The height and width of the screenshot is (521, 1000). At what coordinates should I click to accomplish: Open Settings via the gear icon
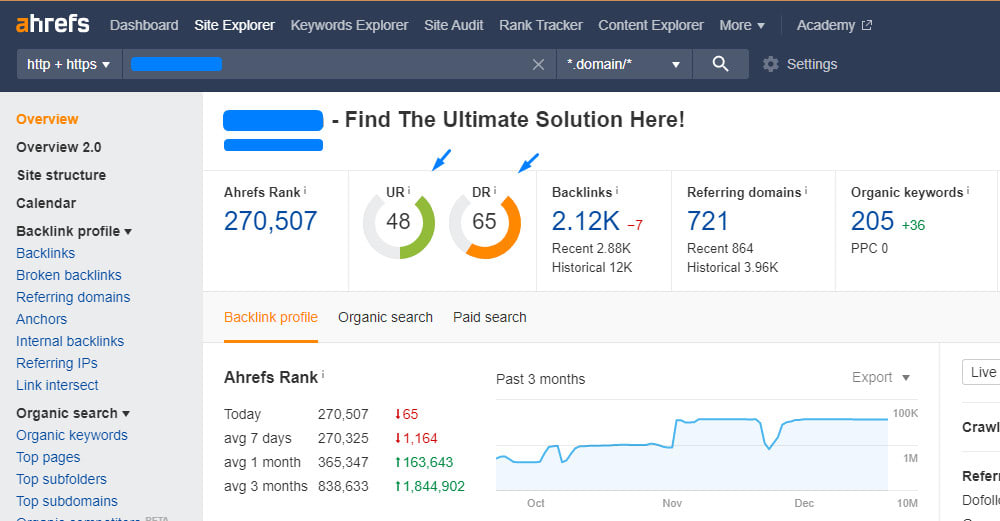[770, 64]
